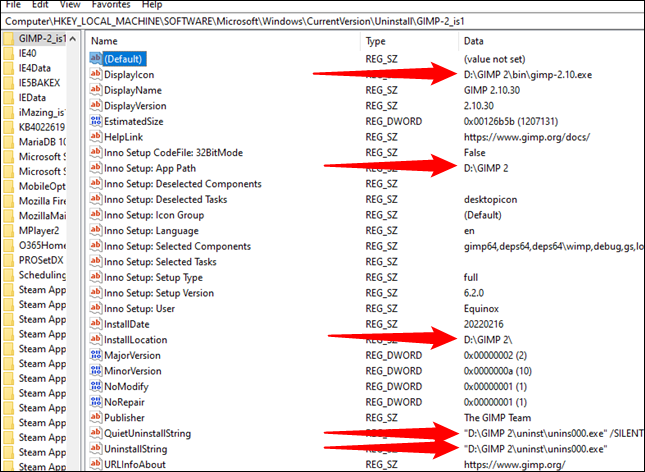Click the DisplayIcon string value icon
645x472 pixels.
(95, 74)
